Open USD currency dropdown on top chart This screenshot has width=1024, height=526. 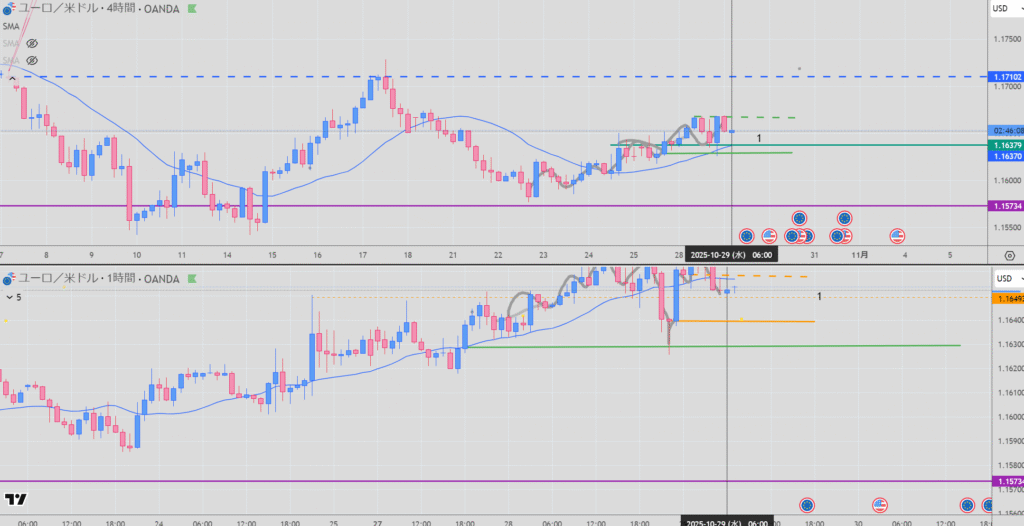(1004, 9)
